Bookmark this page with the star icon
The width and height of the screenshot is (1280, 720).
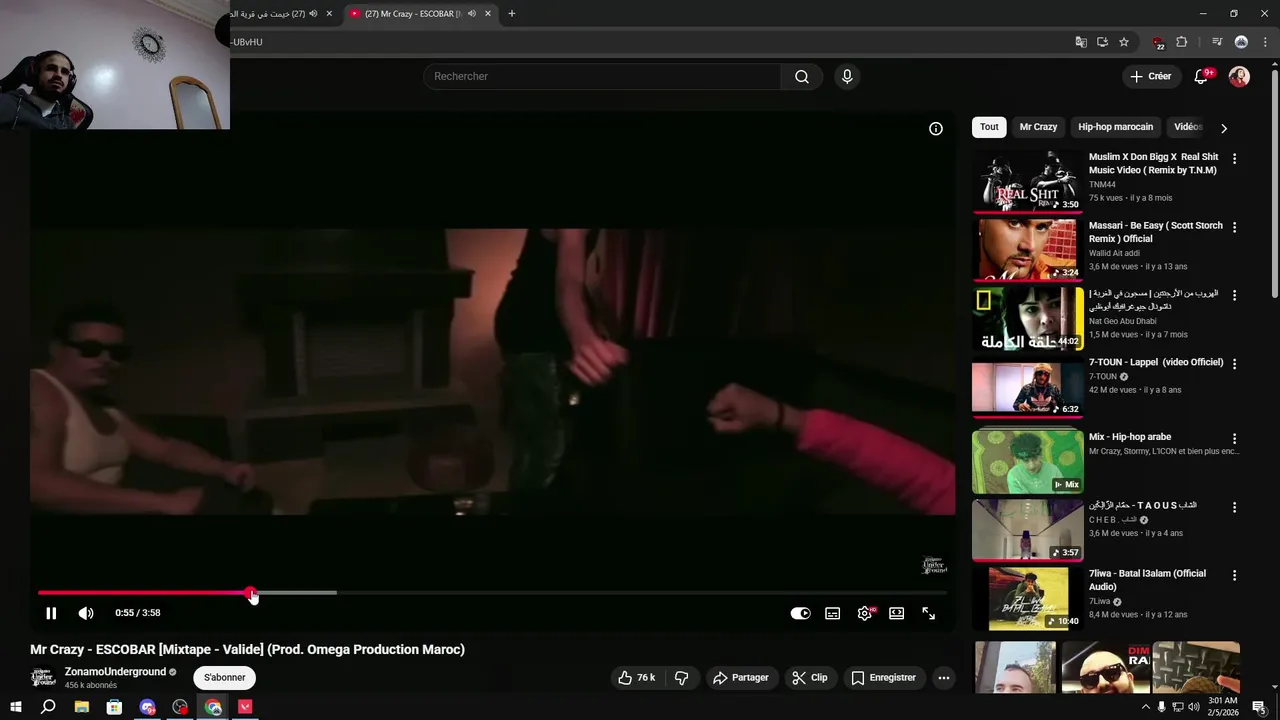[x=1124, y=42]
